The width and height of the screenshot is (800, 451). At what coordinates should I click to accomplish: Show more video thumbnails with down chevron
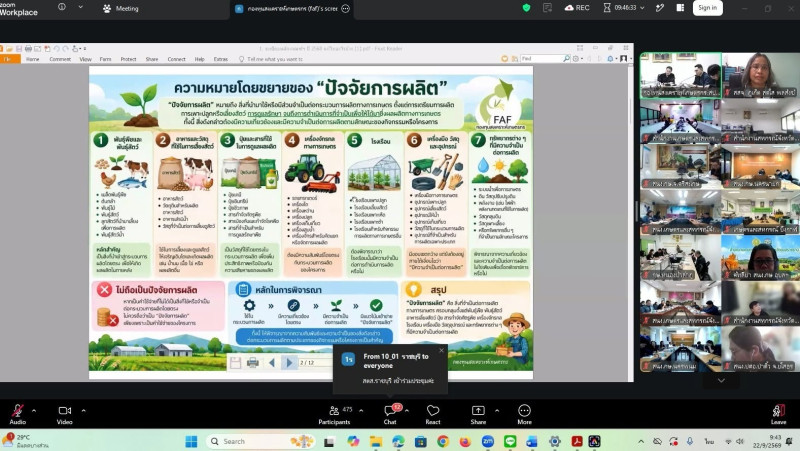[x=721, y=381]
